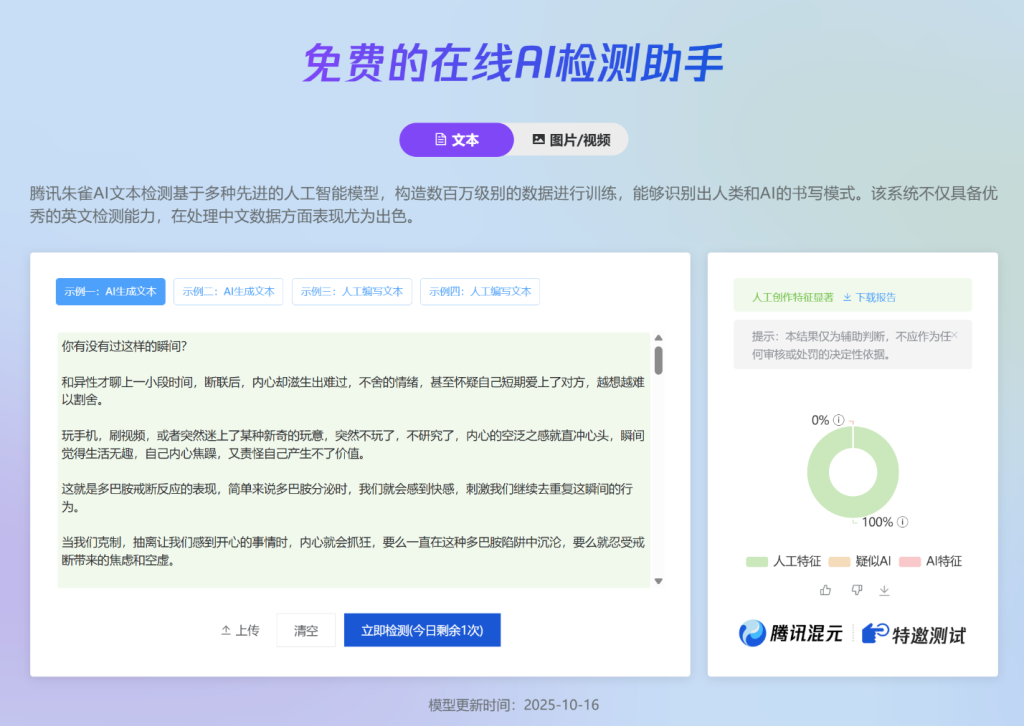
Task: Click the upload arrow icon beside 上传
Action: [225, 629]
